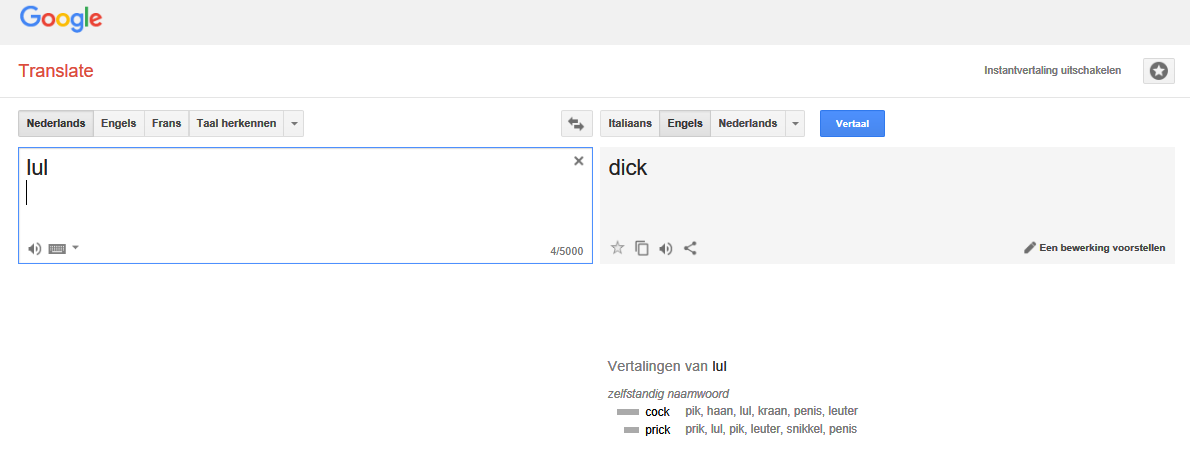
Task: Copy the translated text
Action: point(642,248)
